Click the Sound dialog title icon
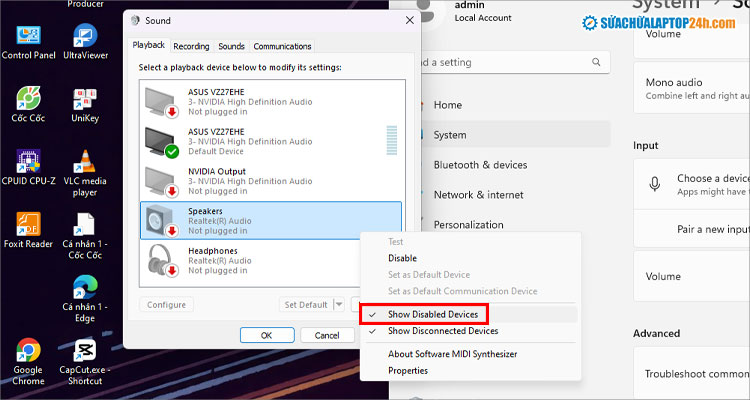The width and height of the screenshot is (750, 400). pos(135,21)
